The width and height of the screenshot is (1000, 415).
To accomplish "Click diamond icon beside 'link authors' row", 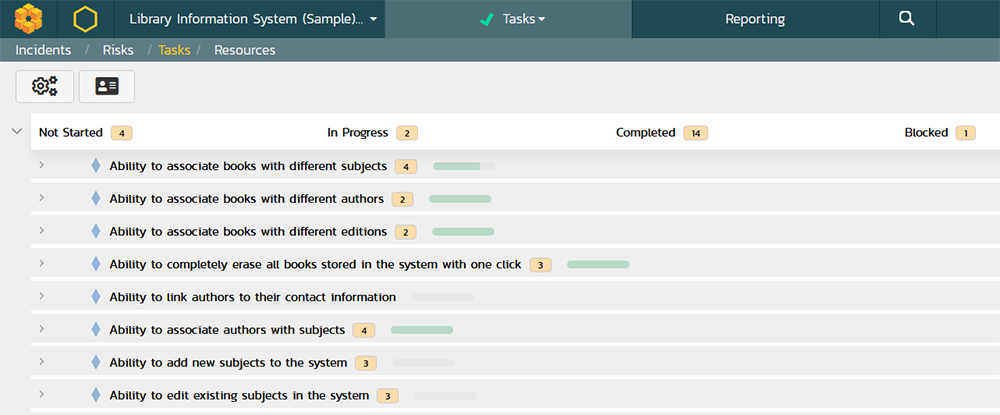I will tap(96, 297).
